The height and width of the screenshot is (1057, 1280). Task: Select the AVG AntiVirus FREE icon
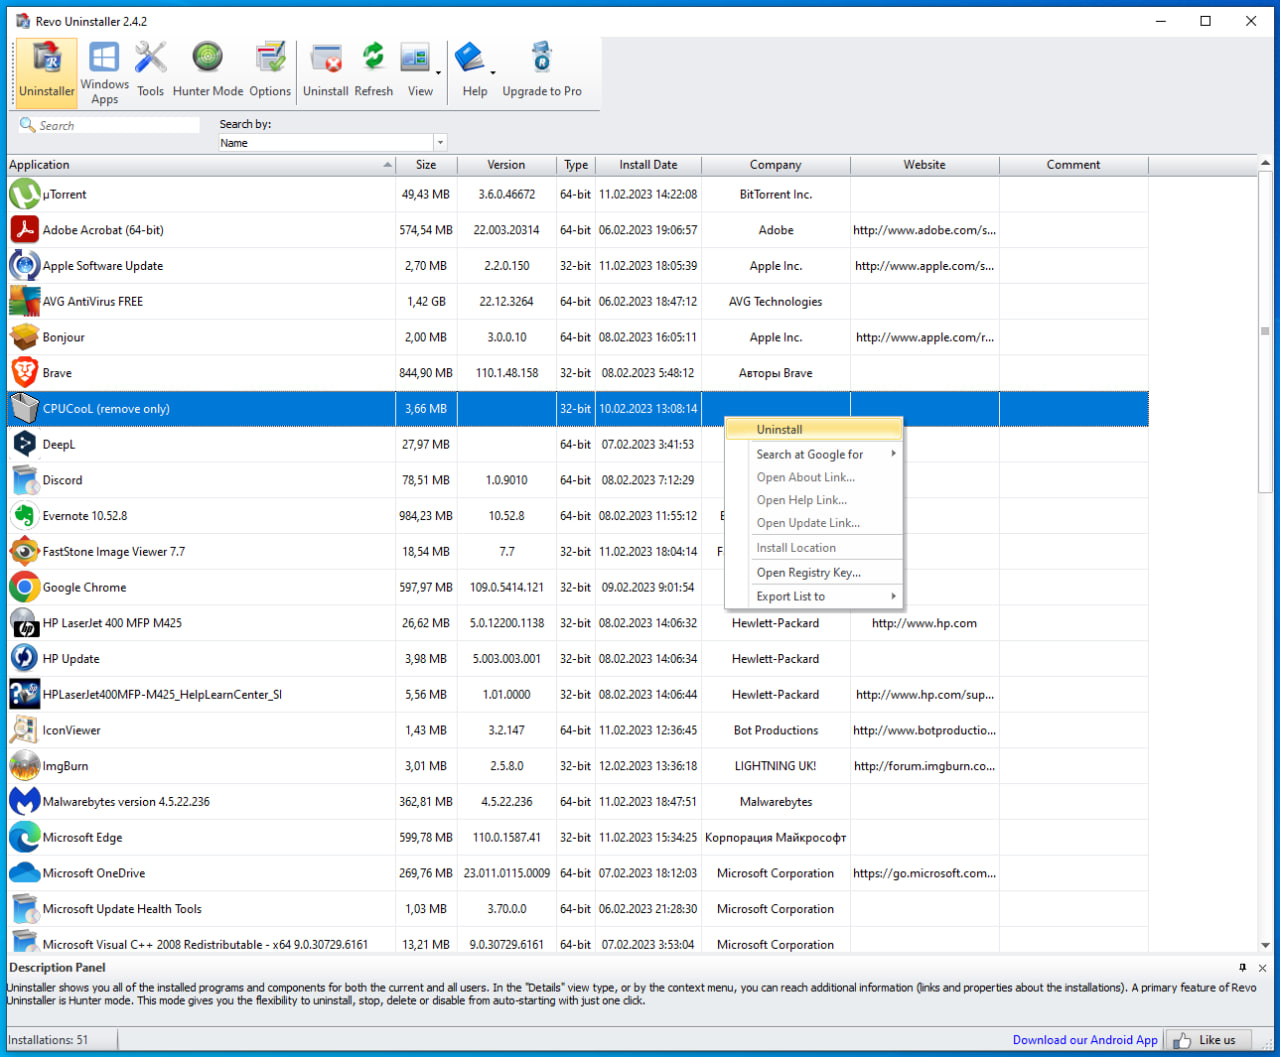24,301
